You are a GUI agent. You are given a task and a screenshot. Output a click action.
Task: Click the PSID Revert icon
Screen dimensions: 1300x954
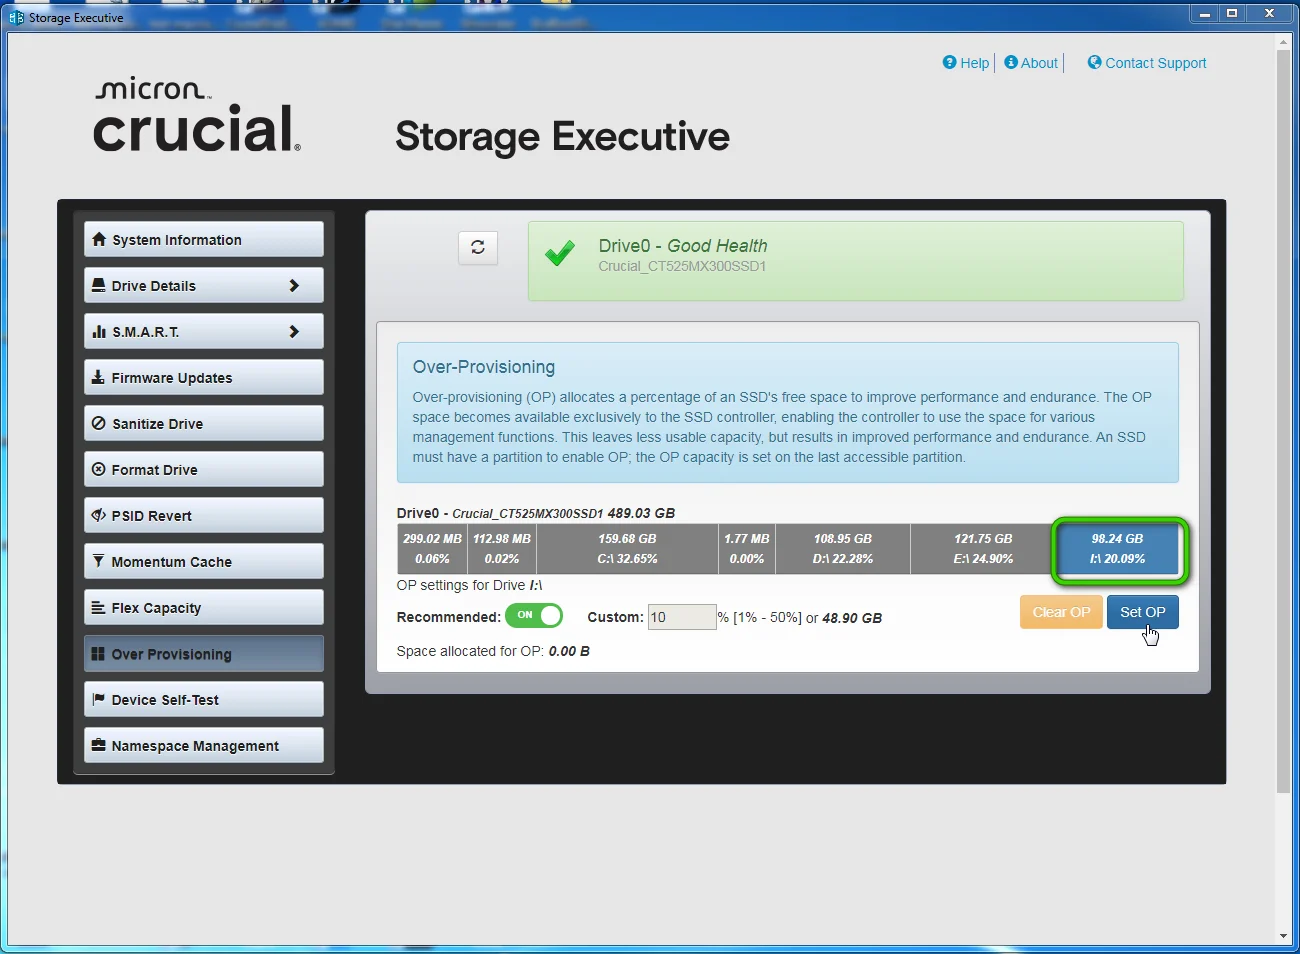(99, 516)
